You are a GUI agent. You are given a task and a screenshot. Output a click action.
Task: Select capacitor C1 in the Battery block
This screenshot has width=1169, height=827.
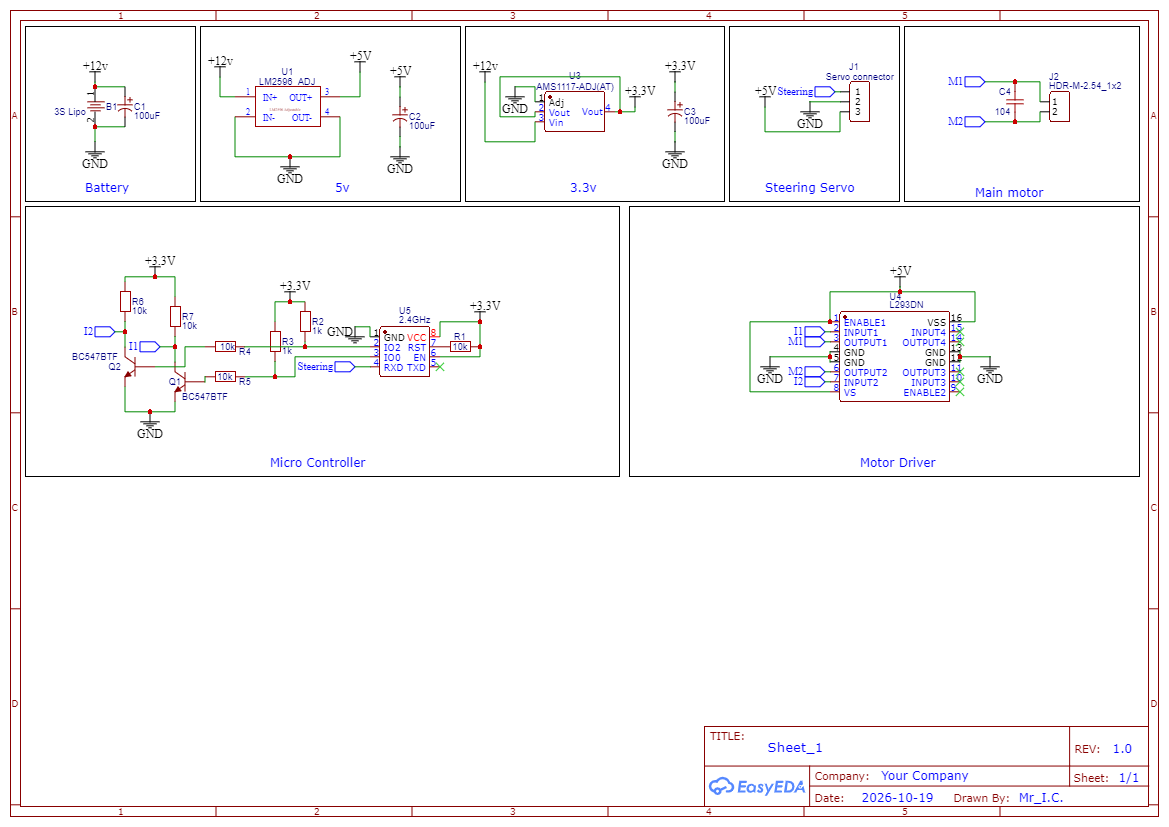coord(125,109)
